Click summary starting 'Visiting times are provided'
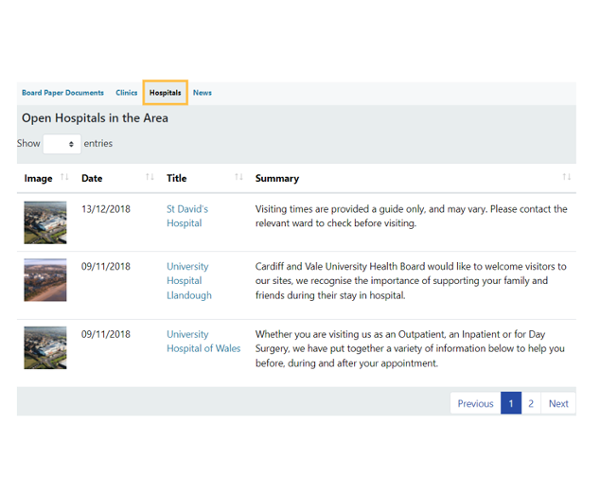 tap(411, 216)
